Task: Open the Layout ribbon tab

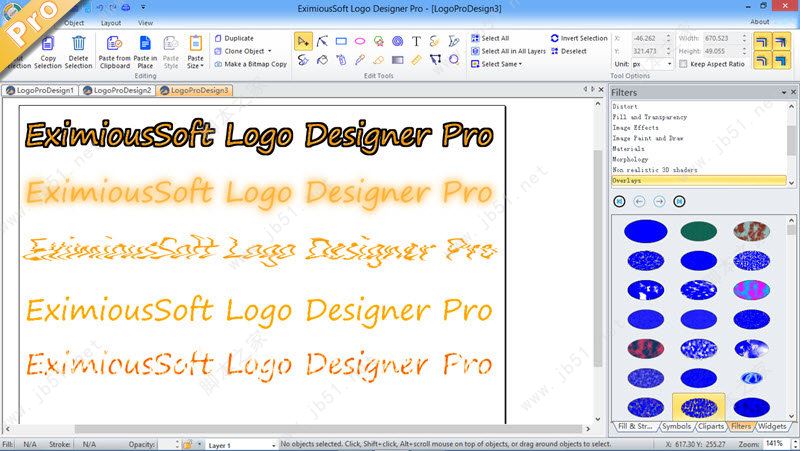Action: pos(110,22)
